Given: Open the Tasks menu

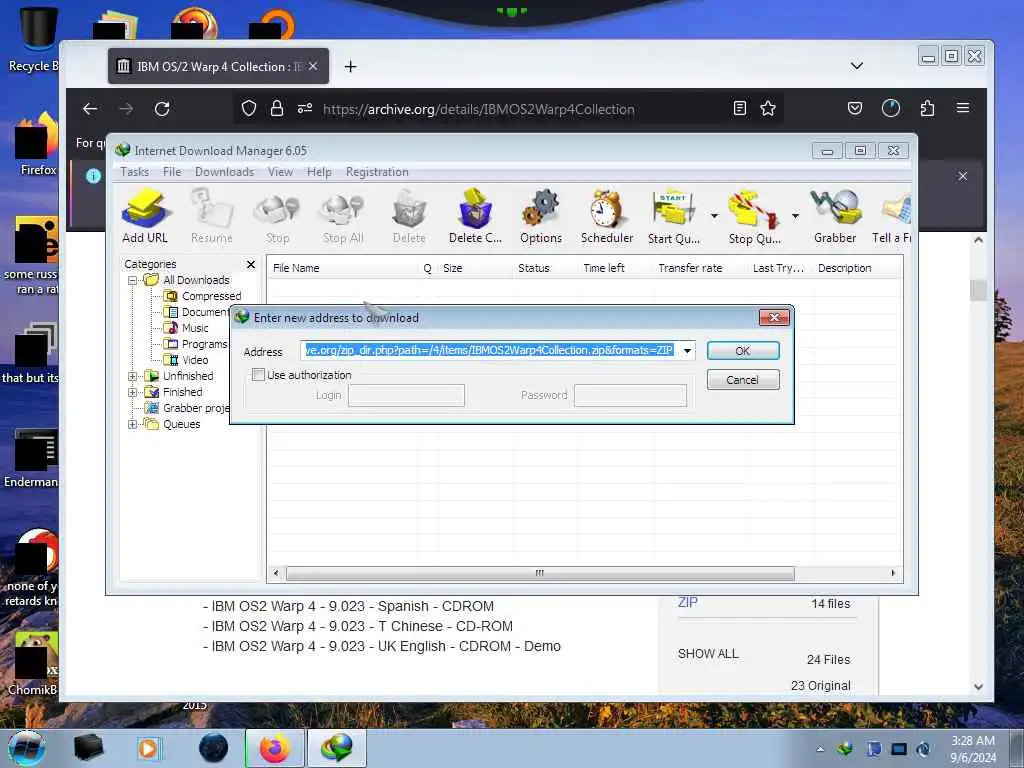Looking at the screenshot, I should [135, 172].
